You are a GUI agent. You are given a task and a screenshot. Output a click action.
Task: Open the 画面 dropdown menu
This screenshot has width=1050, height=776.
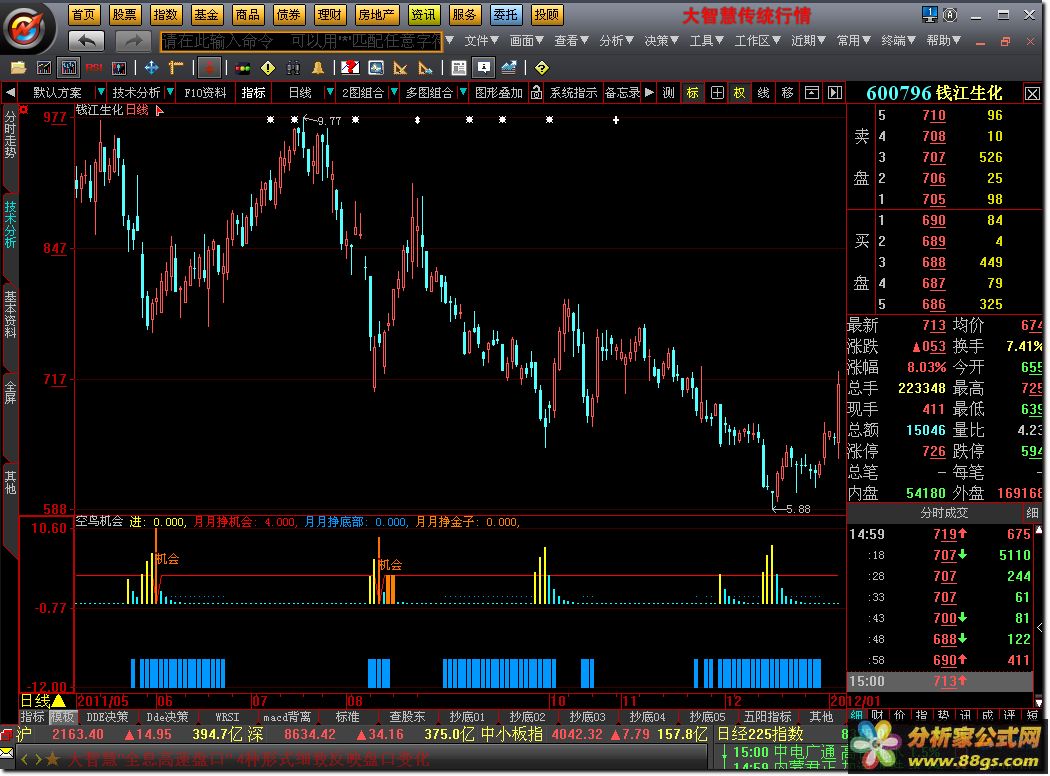[526, 41]
